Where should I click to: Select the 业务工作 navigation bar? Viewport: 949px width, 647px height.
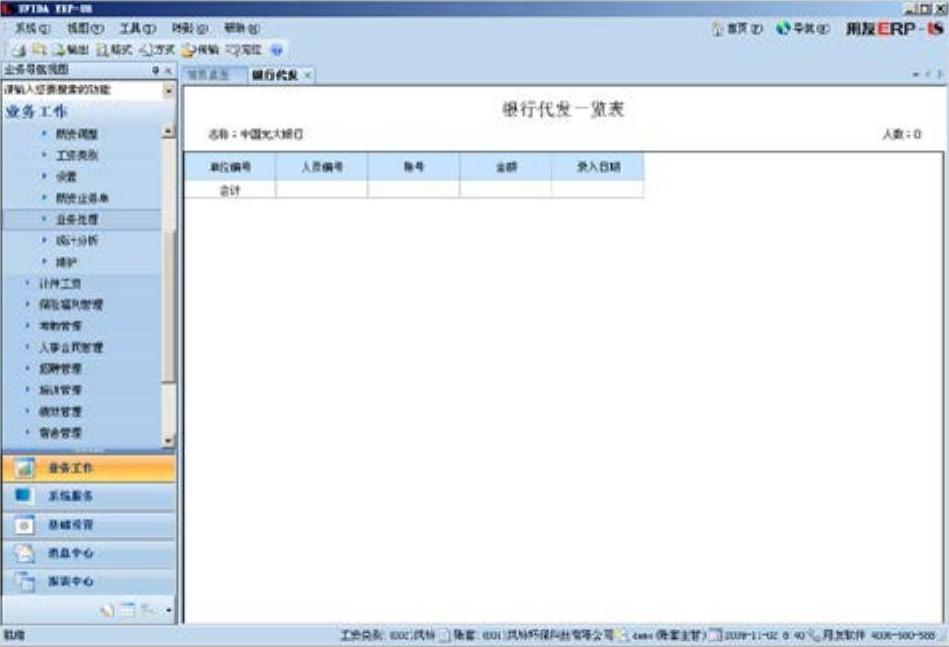tap(89, 468)
